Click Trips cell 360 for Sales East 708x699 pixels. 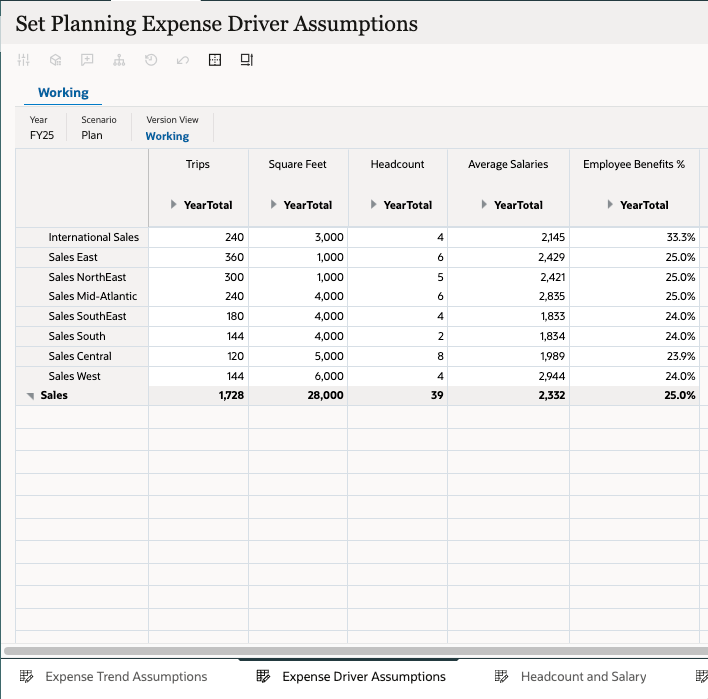[x=198, y=257]
